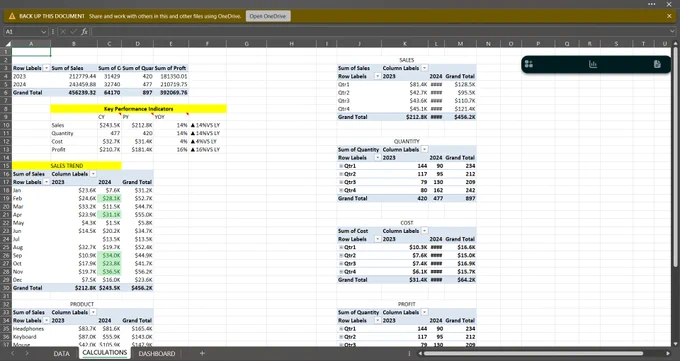The image size is (680, 361).
Task: Select the Sales CY value $243.5K
Action: 109,125
